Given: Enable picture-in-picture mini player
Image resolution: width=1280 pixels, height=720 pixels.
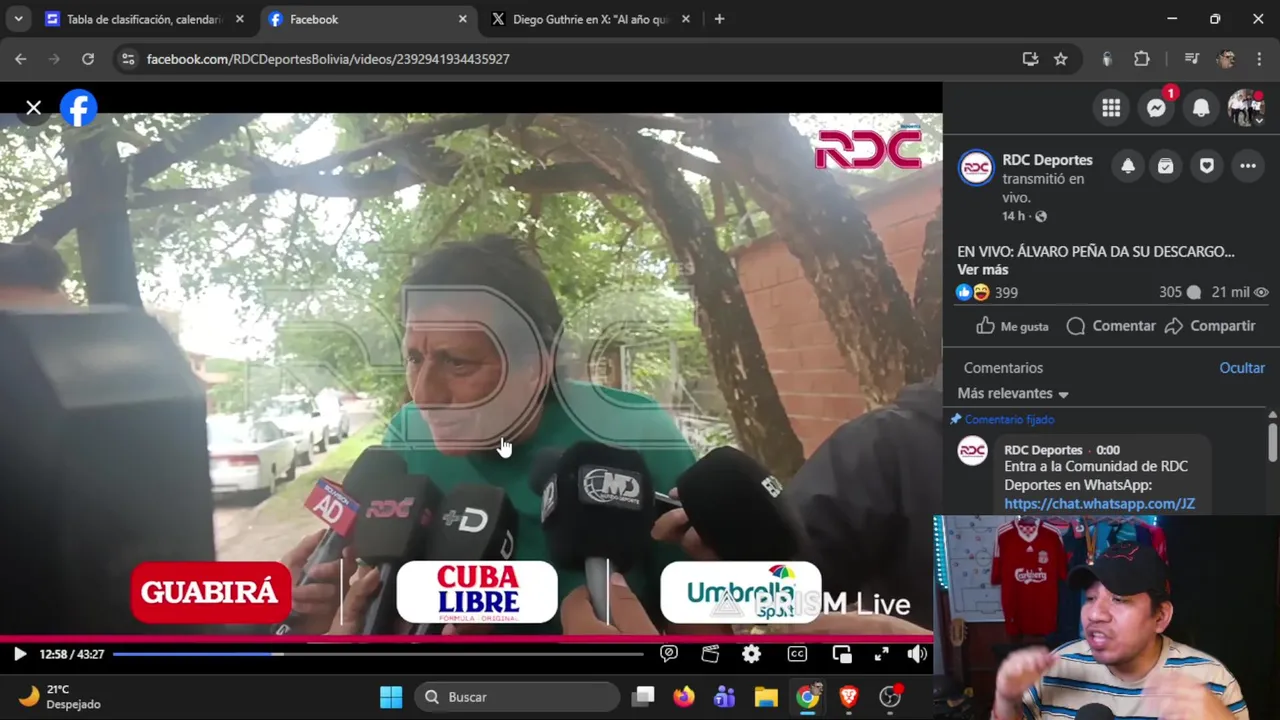Looking at the screenshot, I should pyautogui.click(x=842, y=654).
